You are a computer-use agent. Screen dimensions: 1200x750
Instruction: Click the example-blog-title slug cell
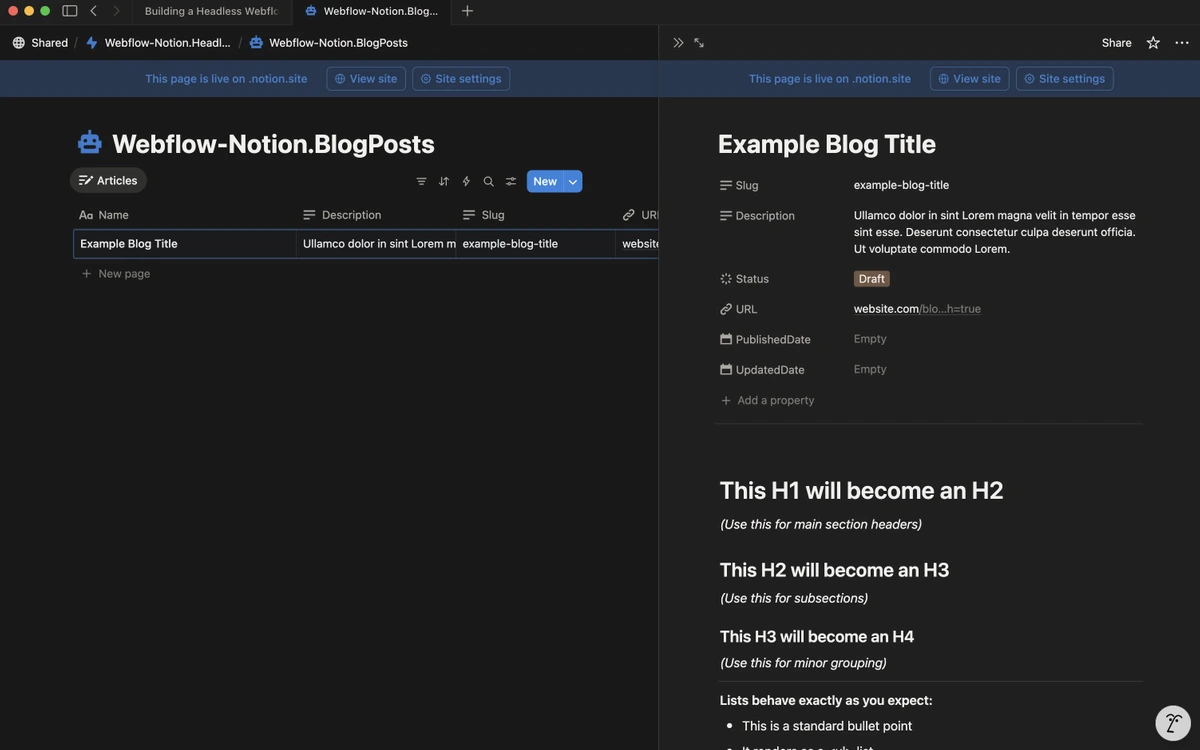tap(536, 244)
